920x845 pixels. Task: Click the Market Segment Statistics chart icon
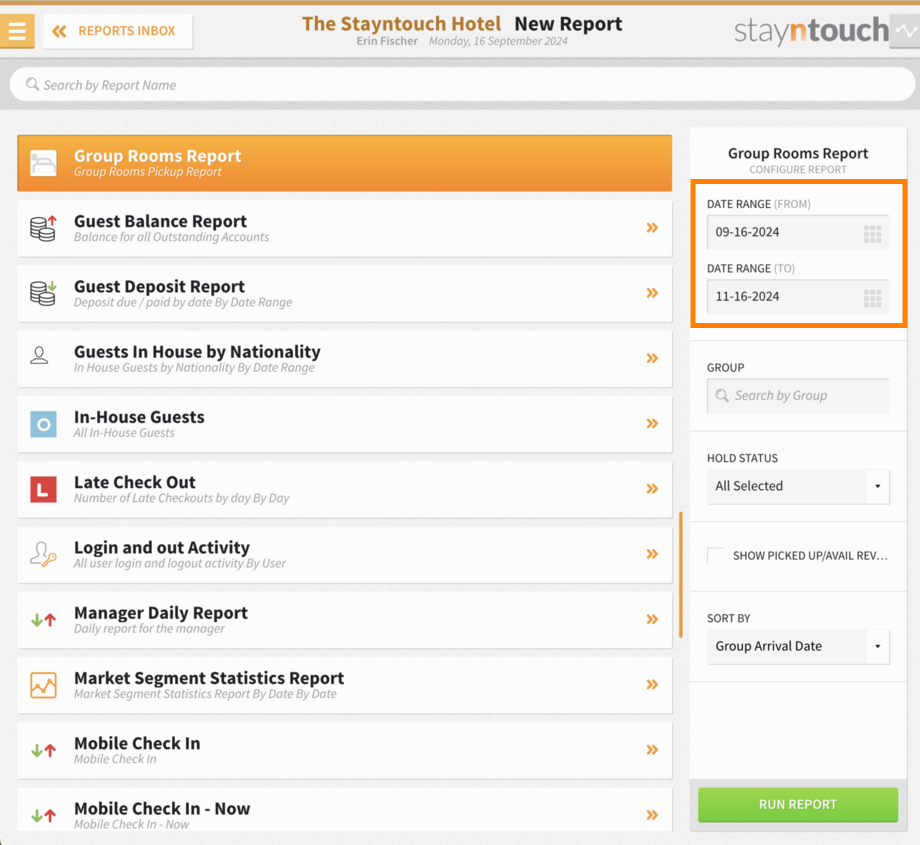point(43,685)
